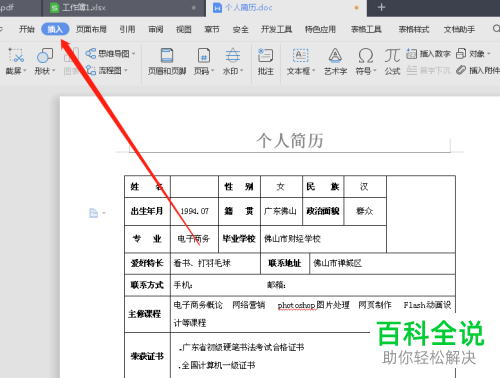Open the 视图 ribbon tab
Viewport: 500px width, 378px height.
coord(184,29)
